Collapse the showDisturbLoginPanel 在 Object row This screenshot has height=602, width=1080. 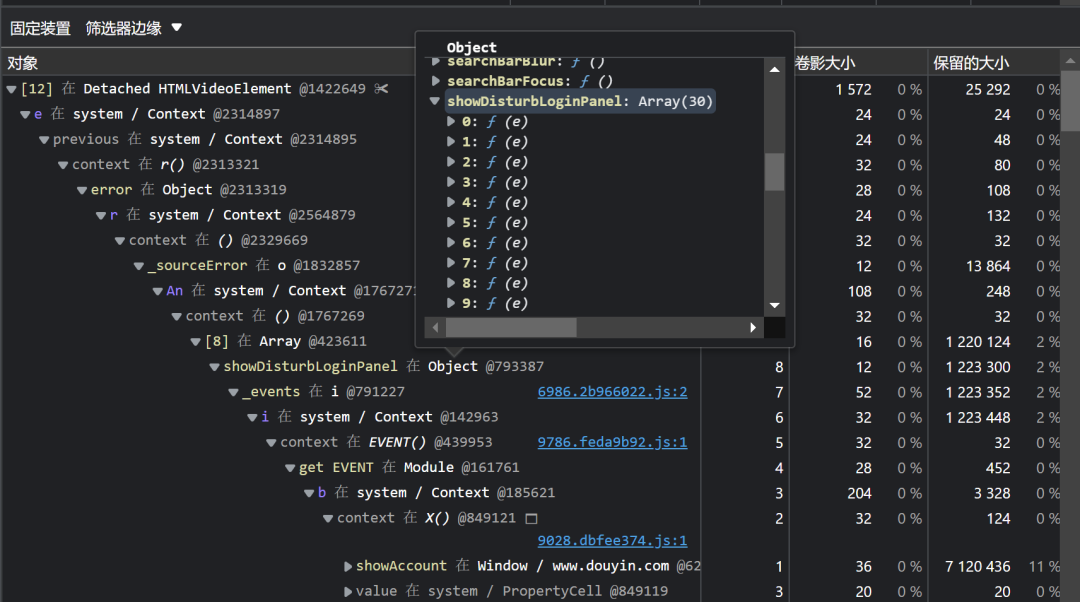[215, 367]
